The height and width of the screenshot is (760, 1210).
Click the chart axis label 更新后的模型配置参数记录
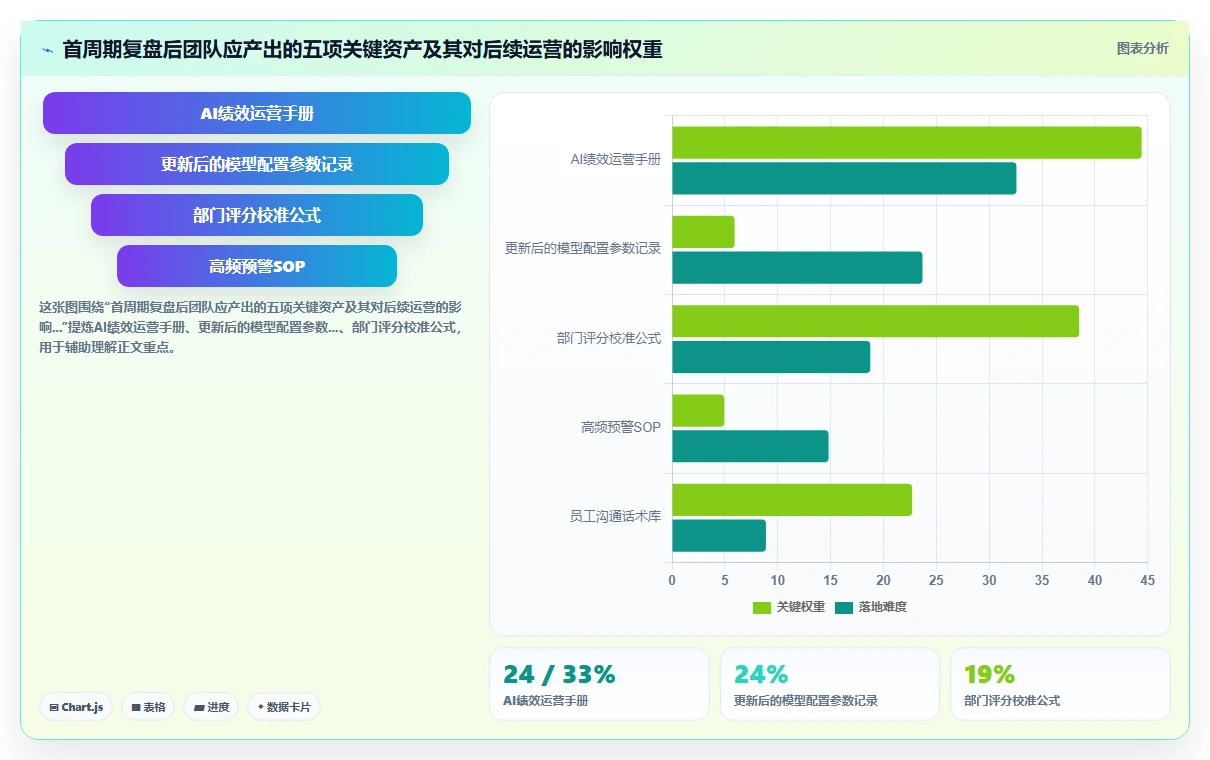click(583, 249)
